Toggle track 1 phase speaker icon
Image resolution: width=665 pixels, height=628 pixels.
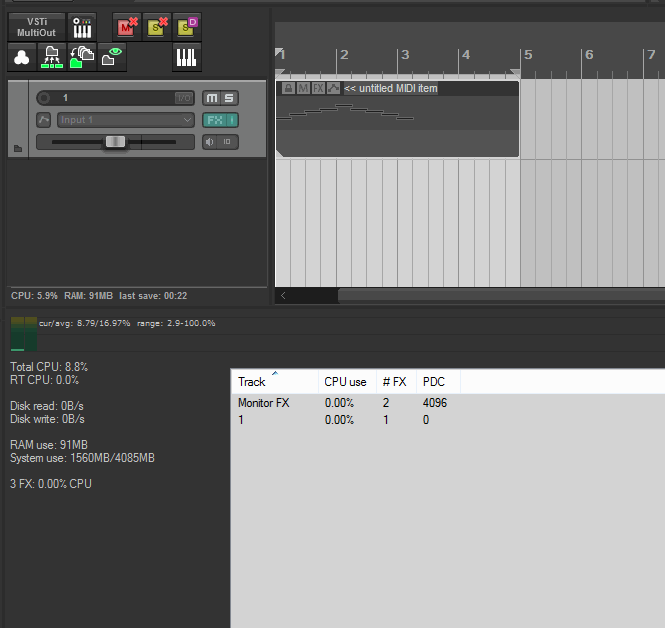(210, 142)
